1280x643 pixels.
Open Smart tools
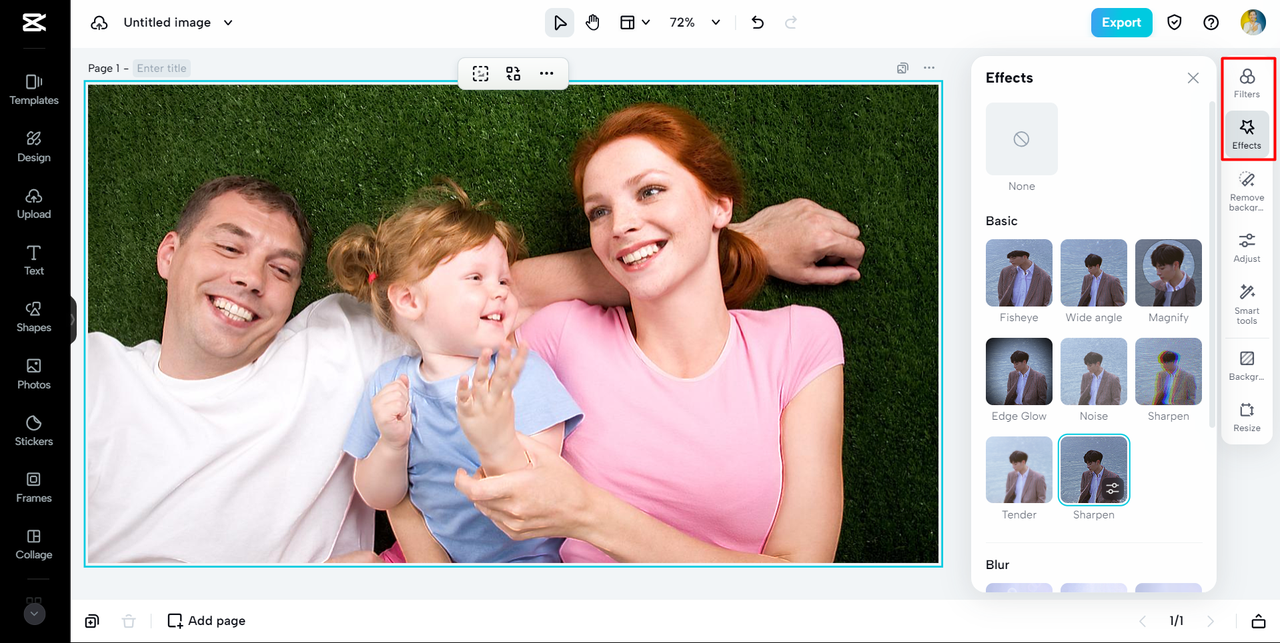point(1247,302)
